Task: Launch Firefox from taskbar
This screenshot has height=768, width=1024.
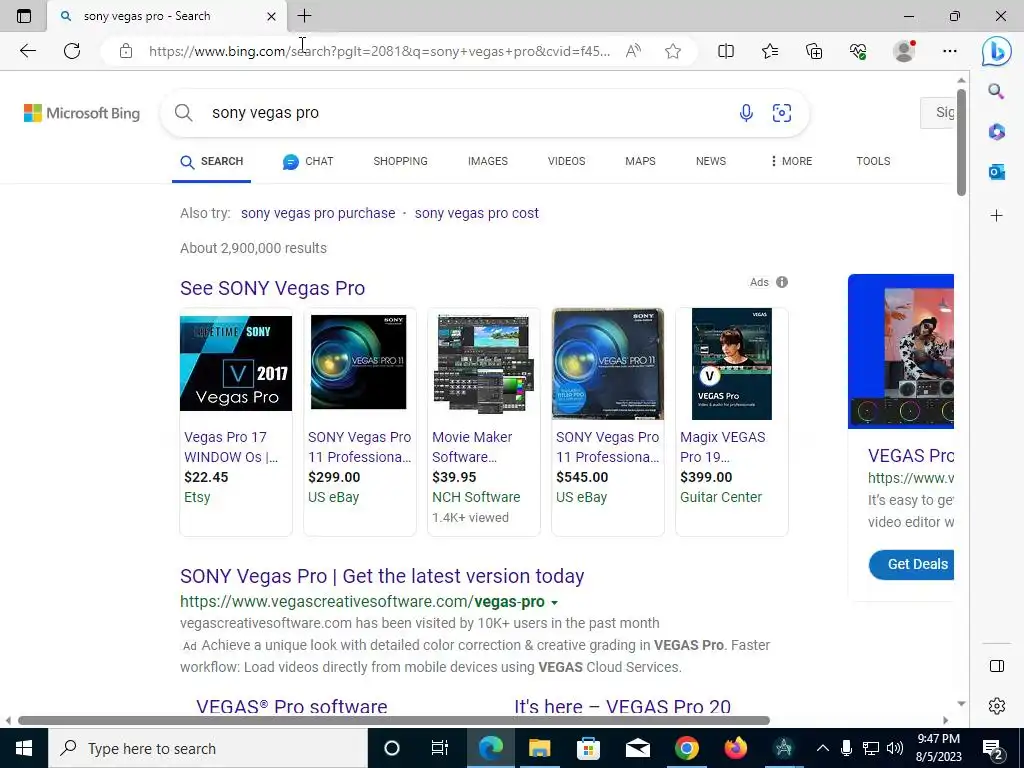Action: pos(735,748)
